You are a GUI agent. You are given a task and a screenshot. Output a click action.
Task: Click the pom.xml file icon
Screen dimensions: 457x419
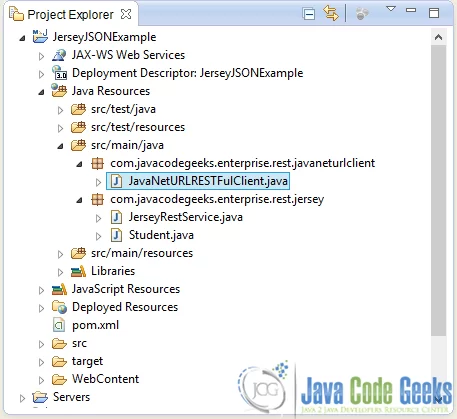59,325
